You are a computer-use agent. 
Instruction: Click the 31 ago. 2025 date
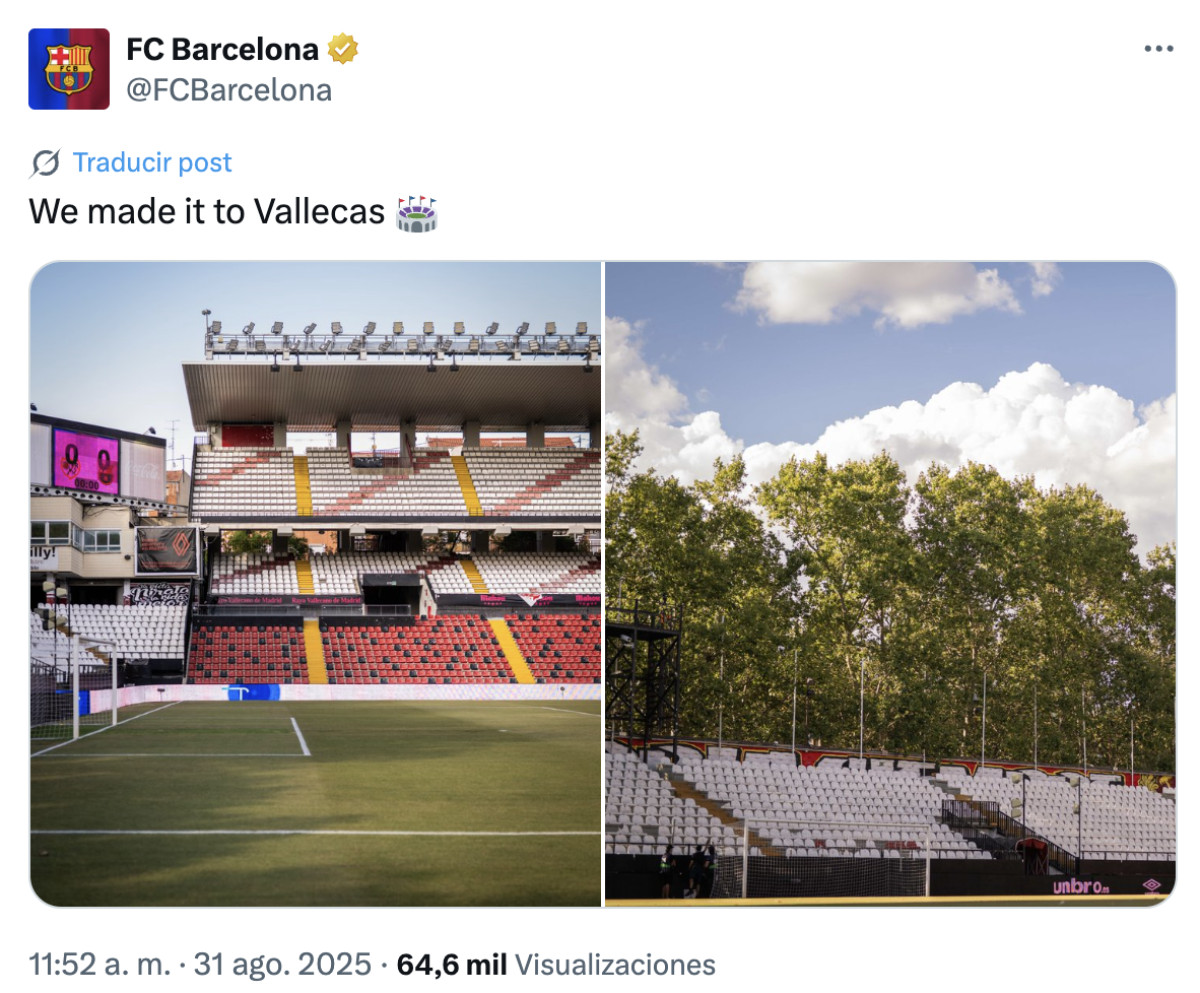283,965
